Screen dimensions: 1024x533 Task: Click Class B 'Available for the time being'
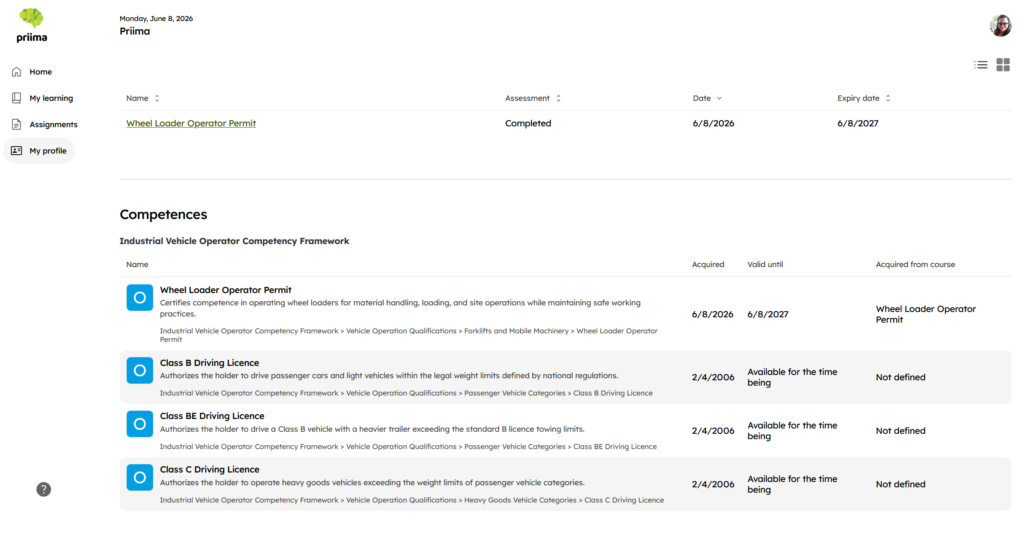point(792,378)
